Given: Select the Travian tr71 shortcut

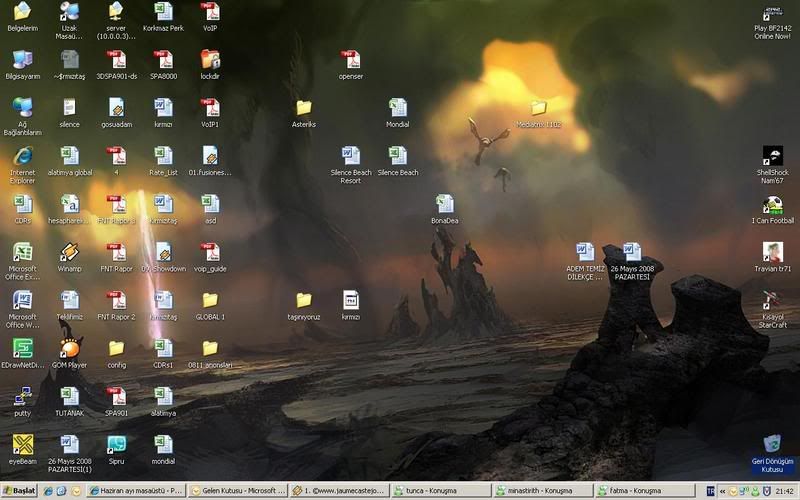Looking at the screenshot, I should coord(772,252).
